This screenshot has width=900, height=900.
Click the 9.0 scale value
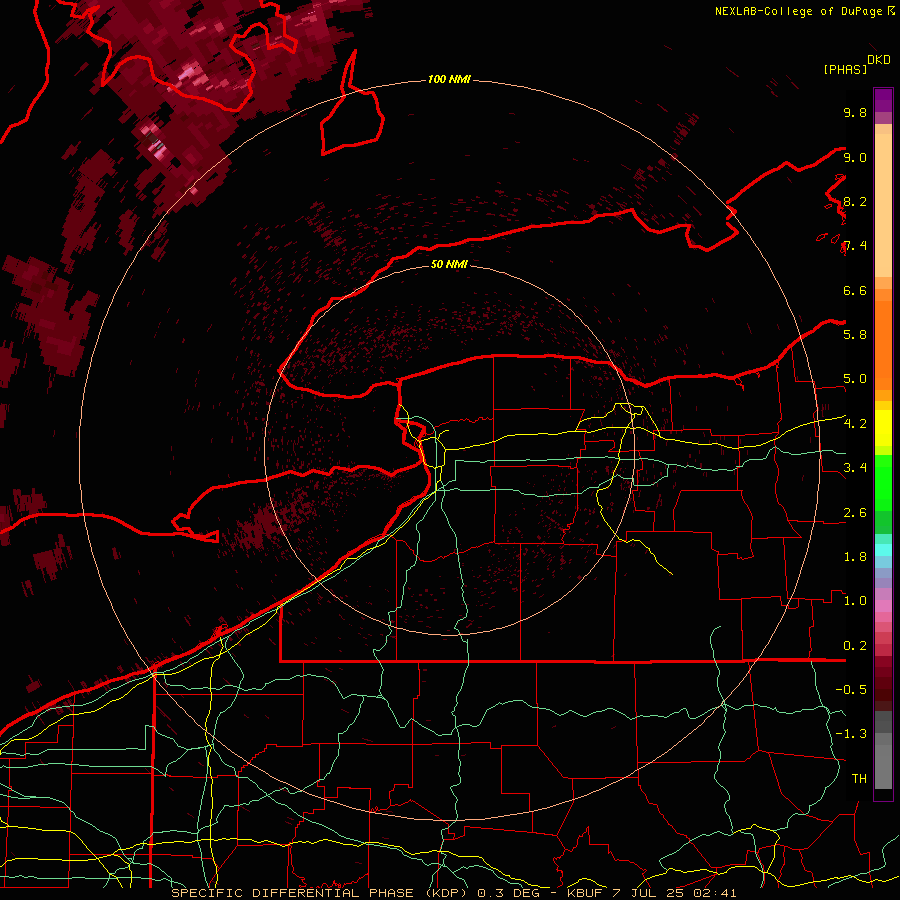pos(855,157)
